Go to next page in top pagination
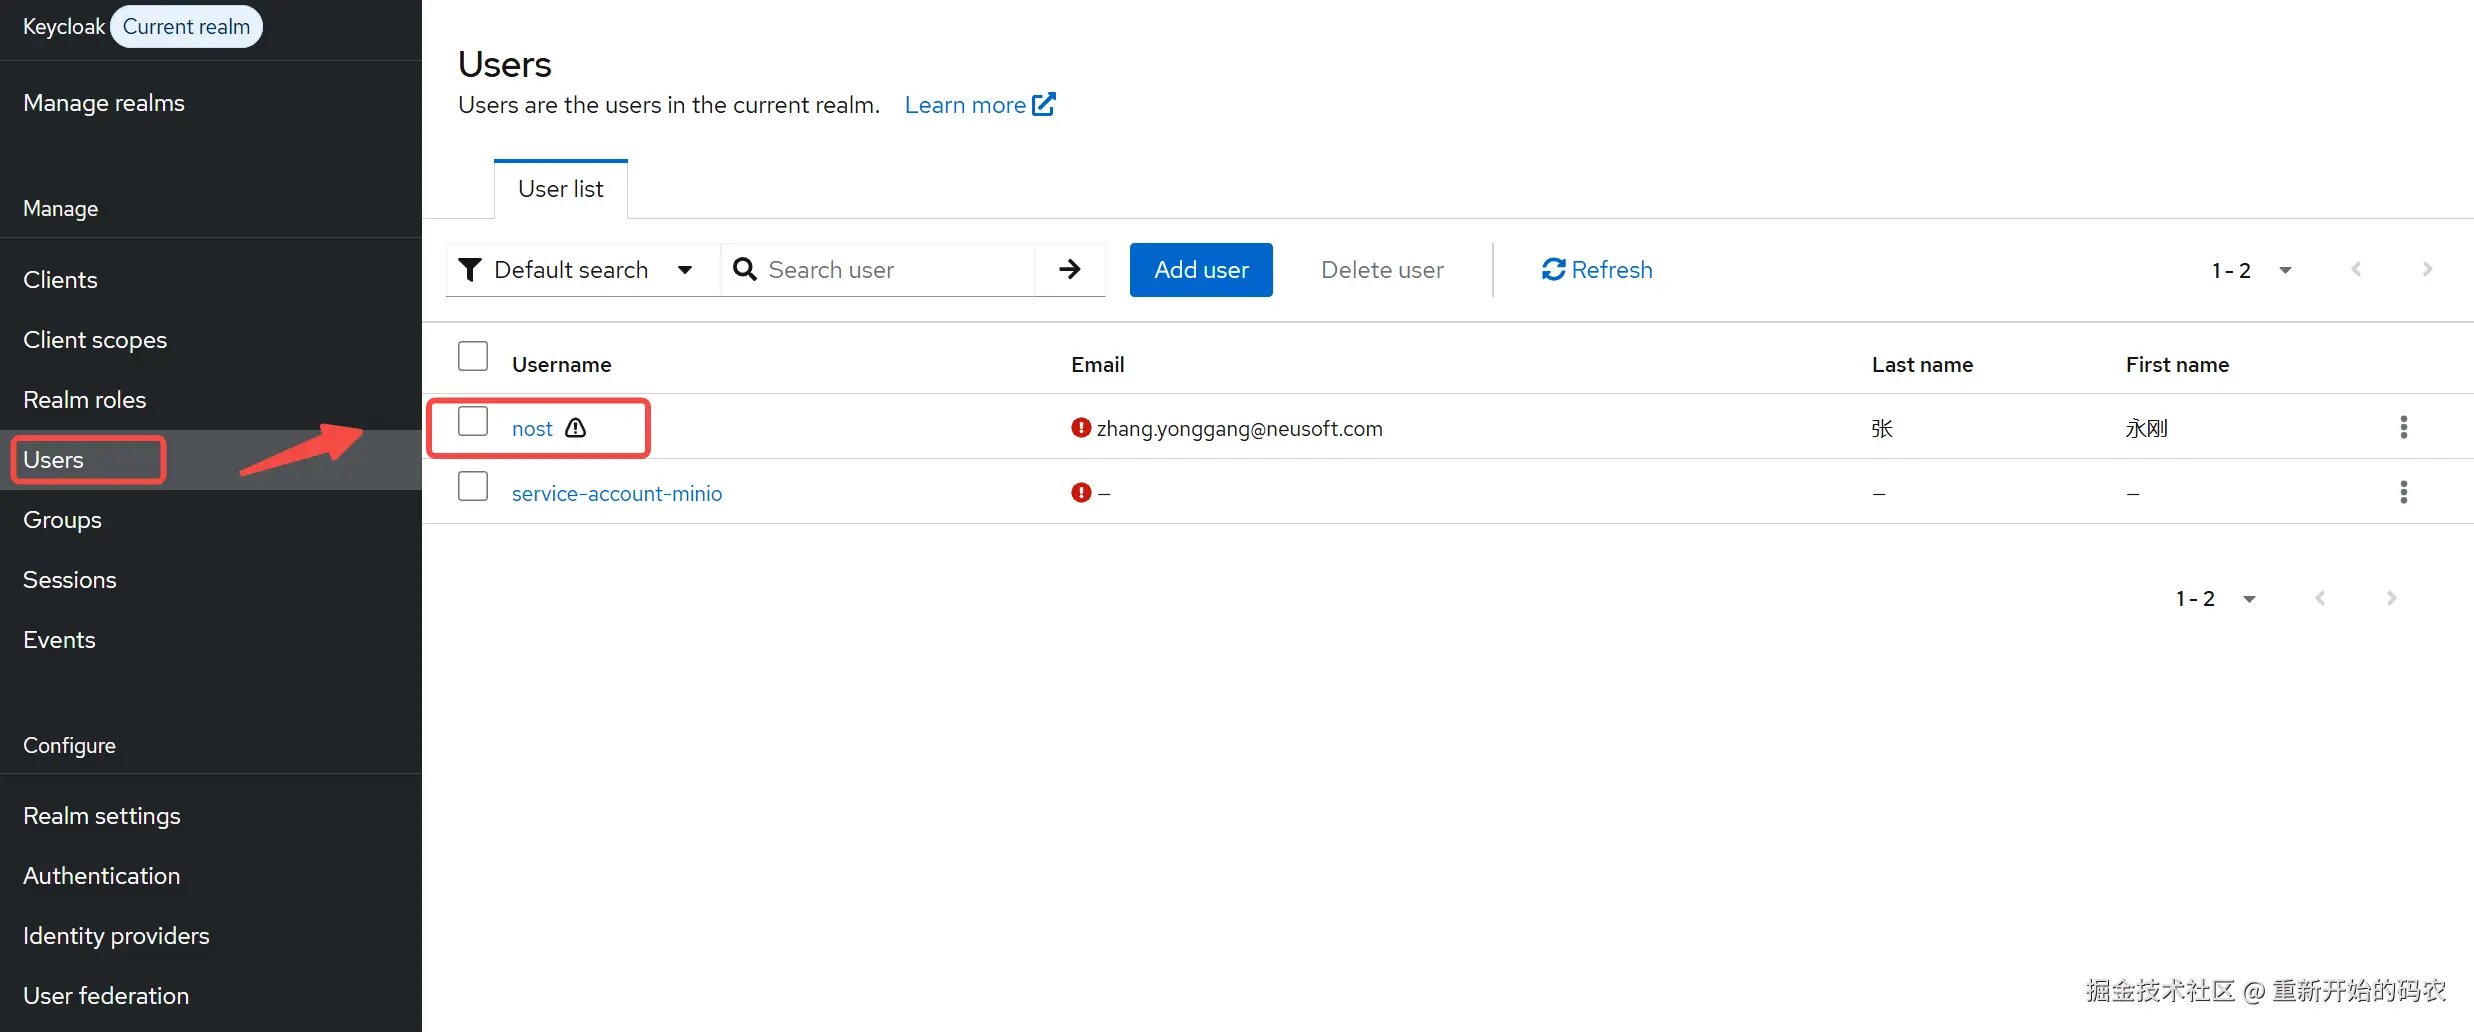2474x1032 pixels. point(2428,269)
